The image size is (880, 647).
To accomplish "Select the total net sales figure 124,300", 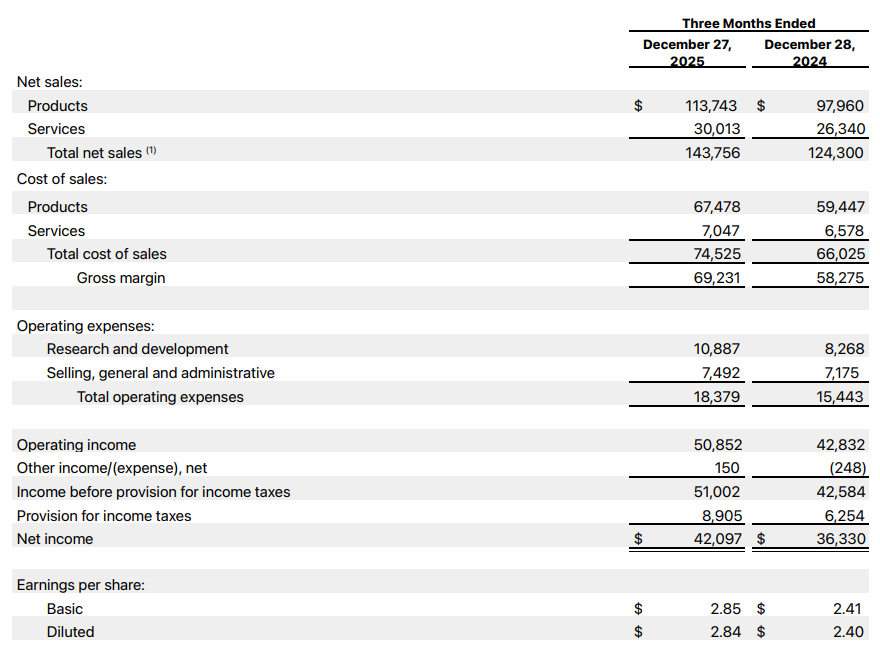I will pos(835,153).
